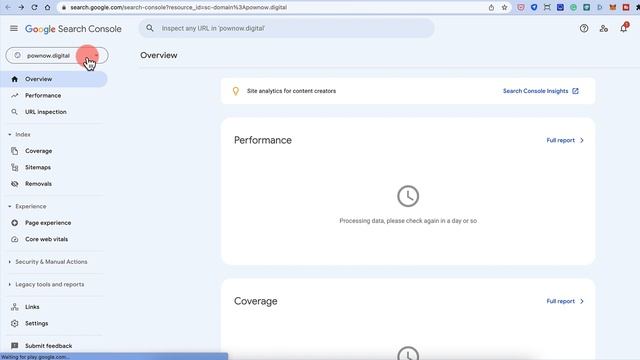This screenshot has width=640, height=360.
Task: Click the browser back arrow
Action: pos(8,7)
